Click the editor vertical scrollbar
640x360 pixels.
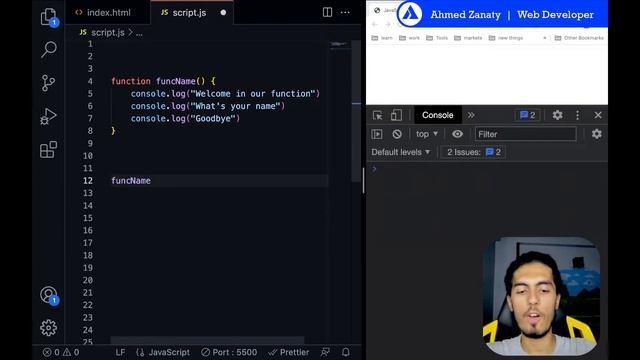pyautogui.click(x=356, y=111)
